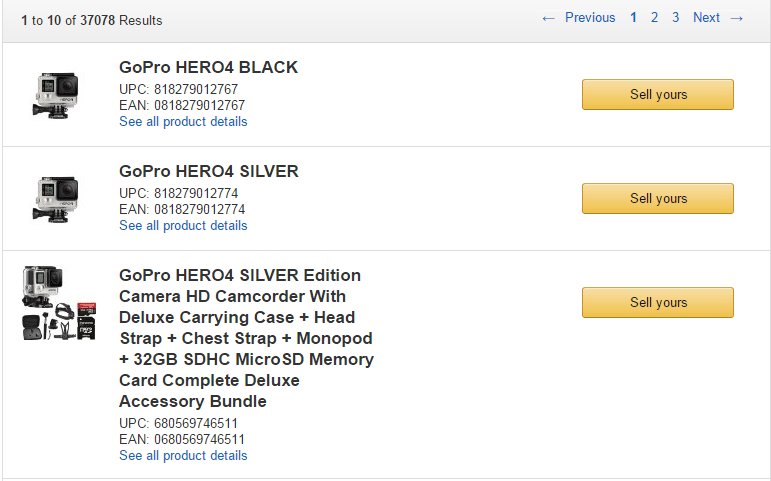See all product details for HERO4 SILVER
Viewport: 771px width, 481px height.
tap(183, 226)
